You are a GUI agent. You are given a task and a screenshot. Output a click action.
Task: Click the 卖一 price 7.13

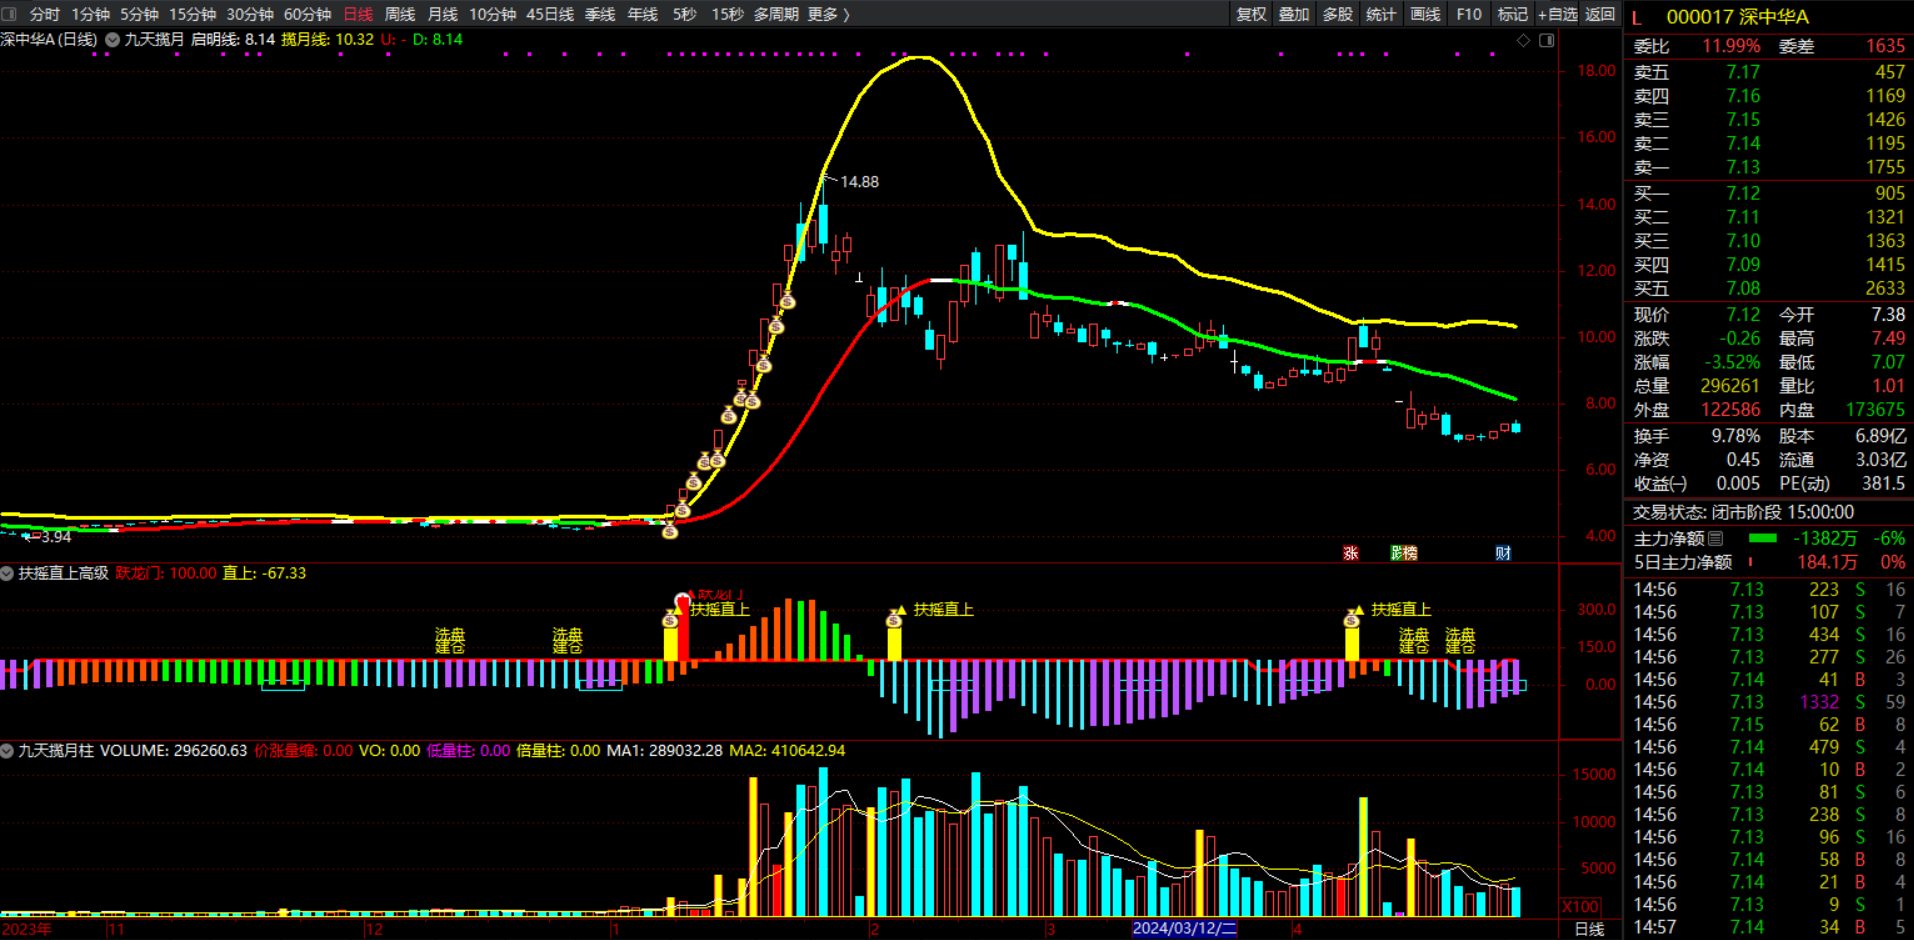pos(1743,167)
